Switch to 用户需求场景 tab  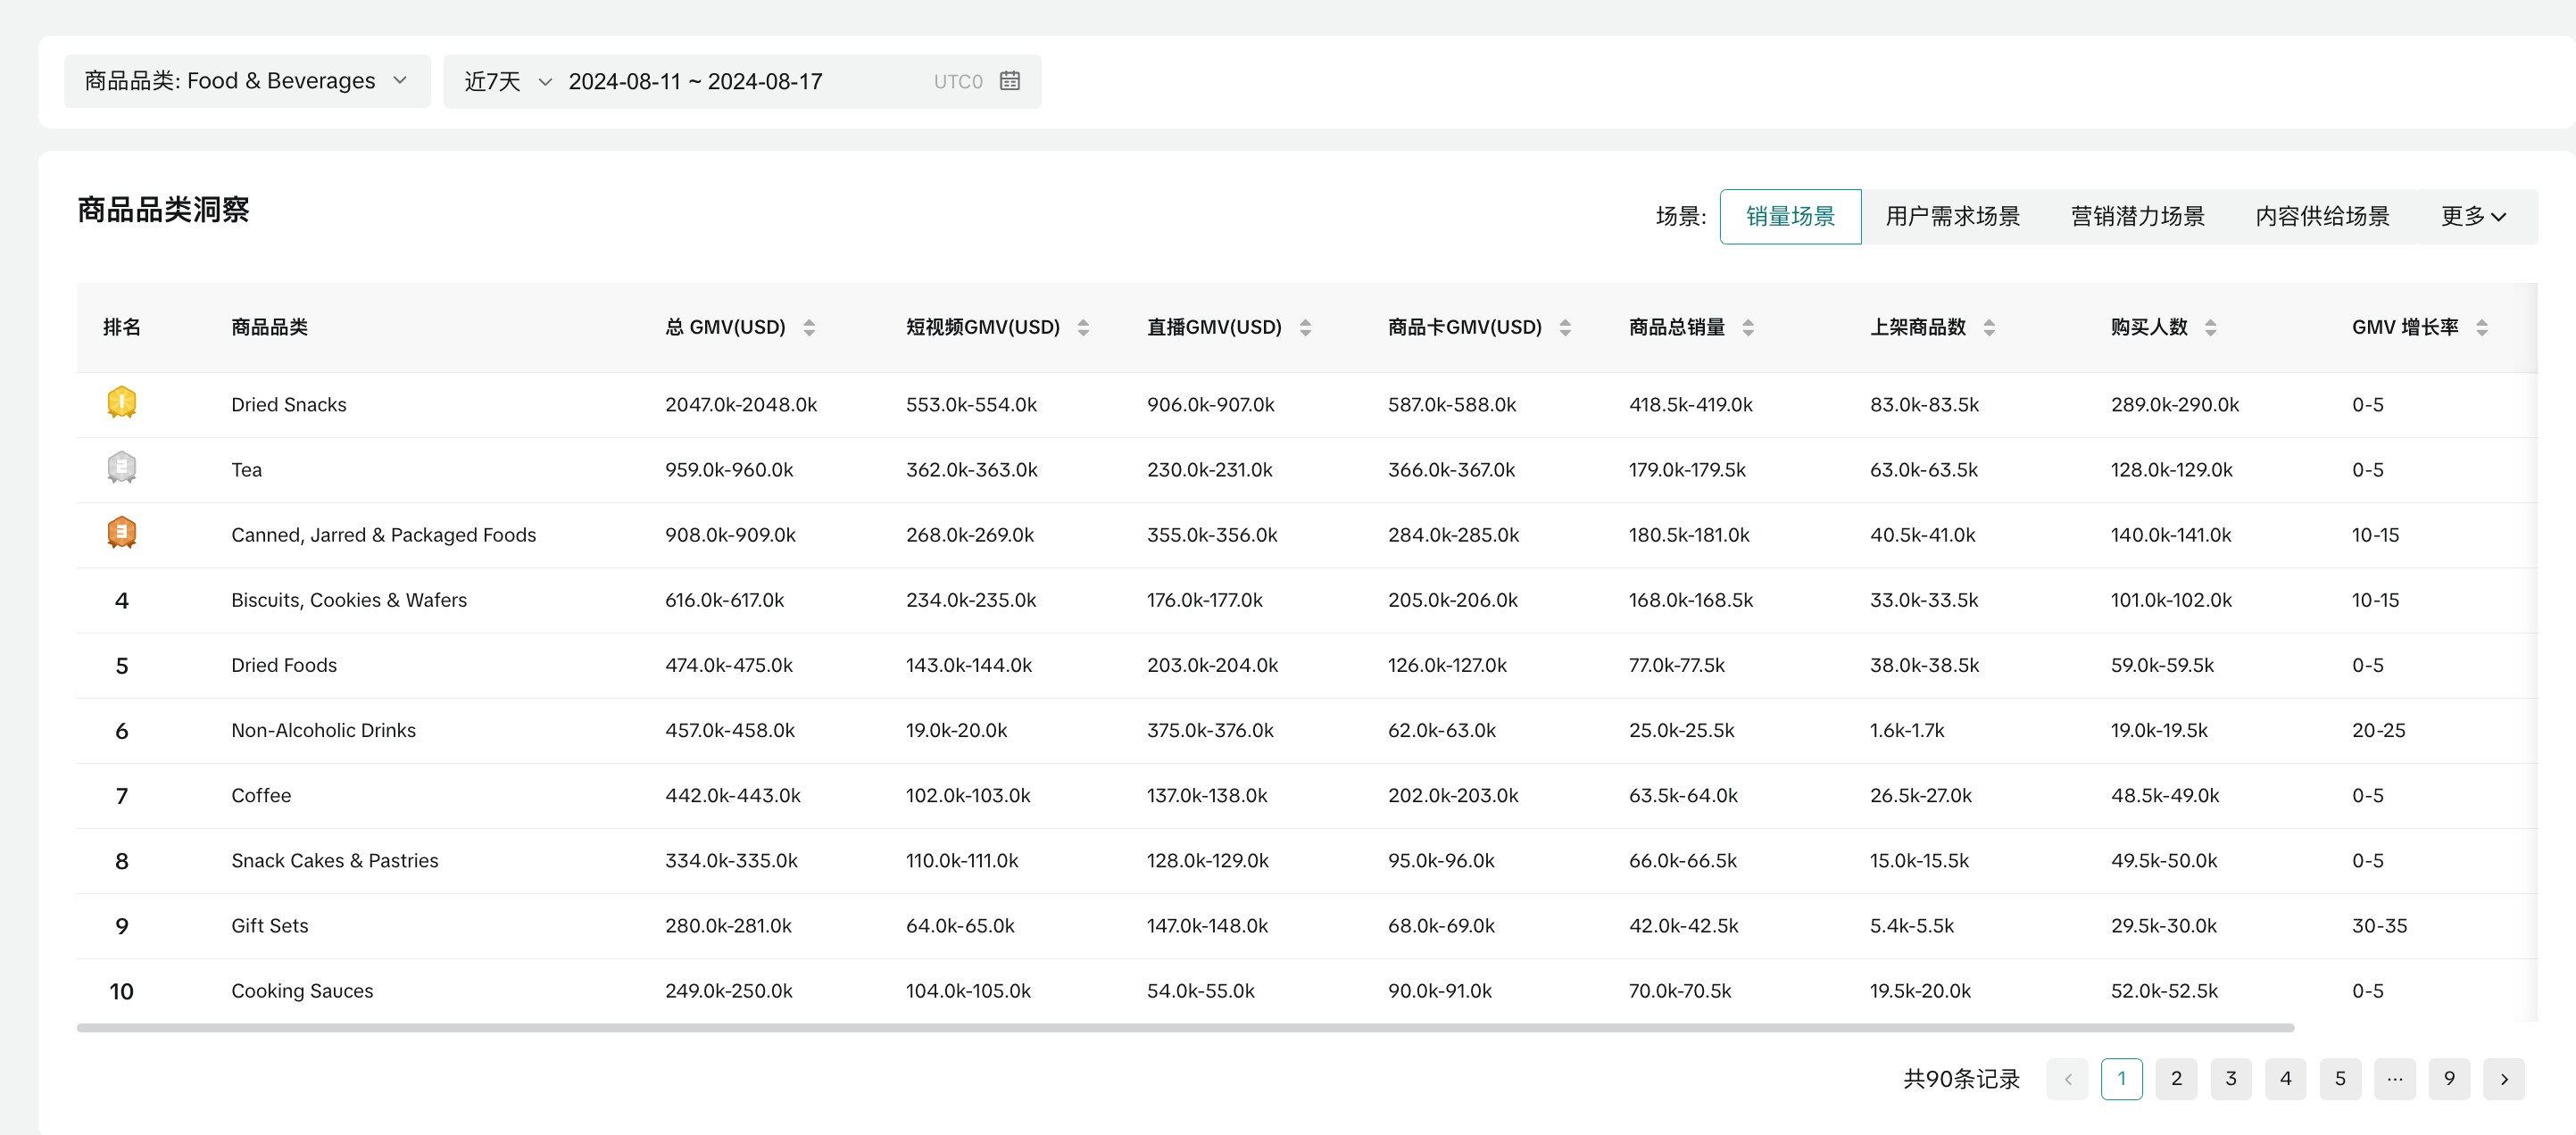(x=1951, y=216)
